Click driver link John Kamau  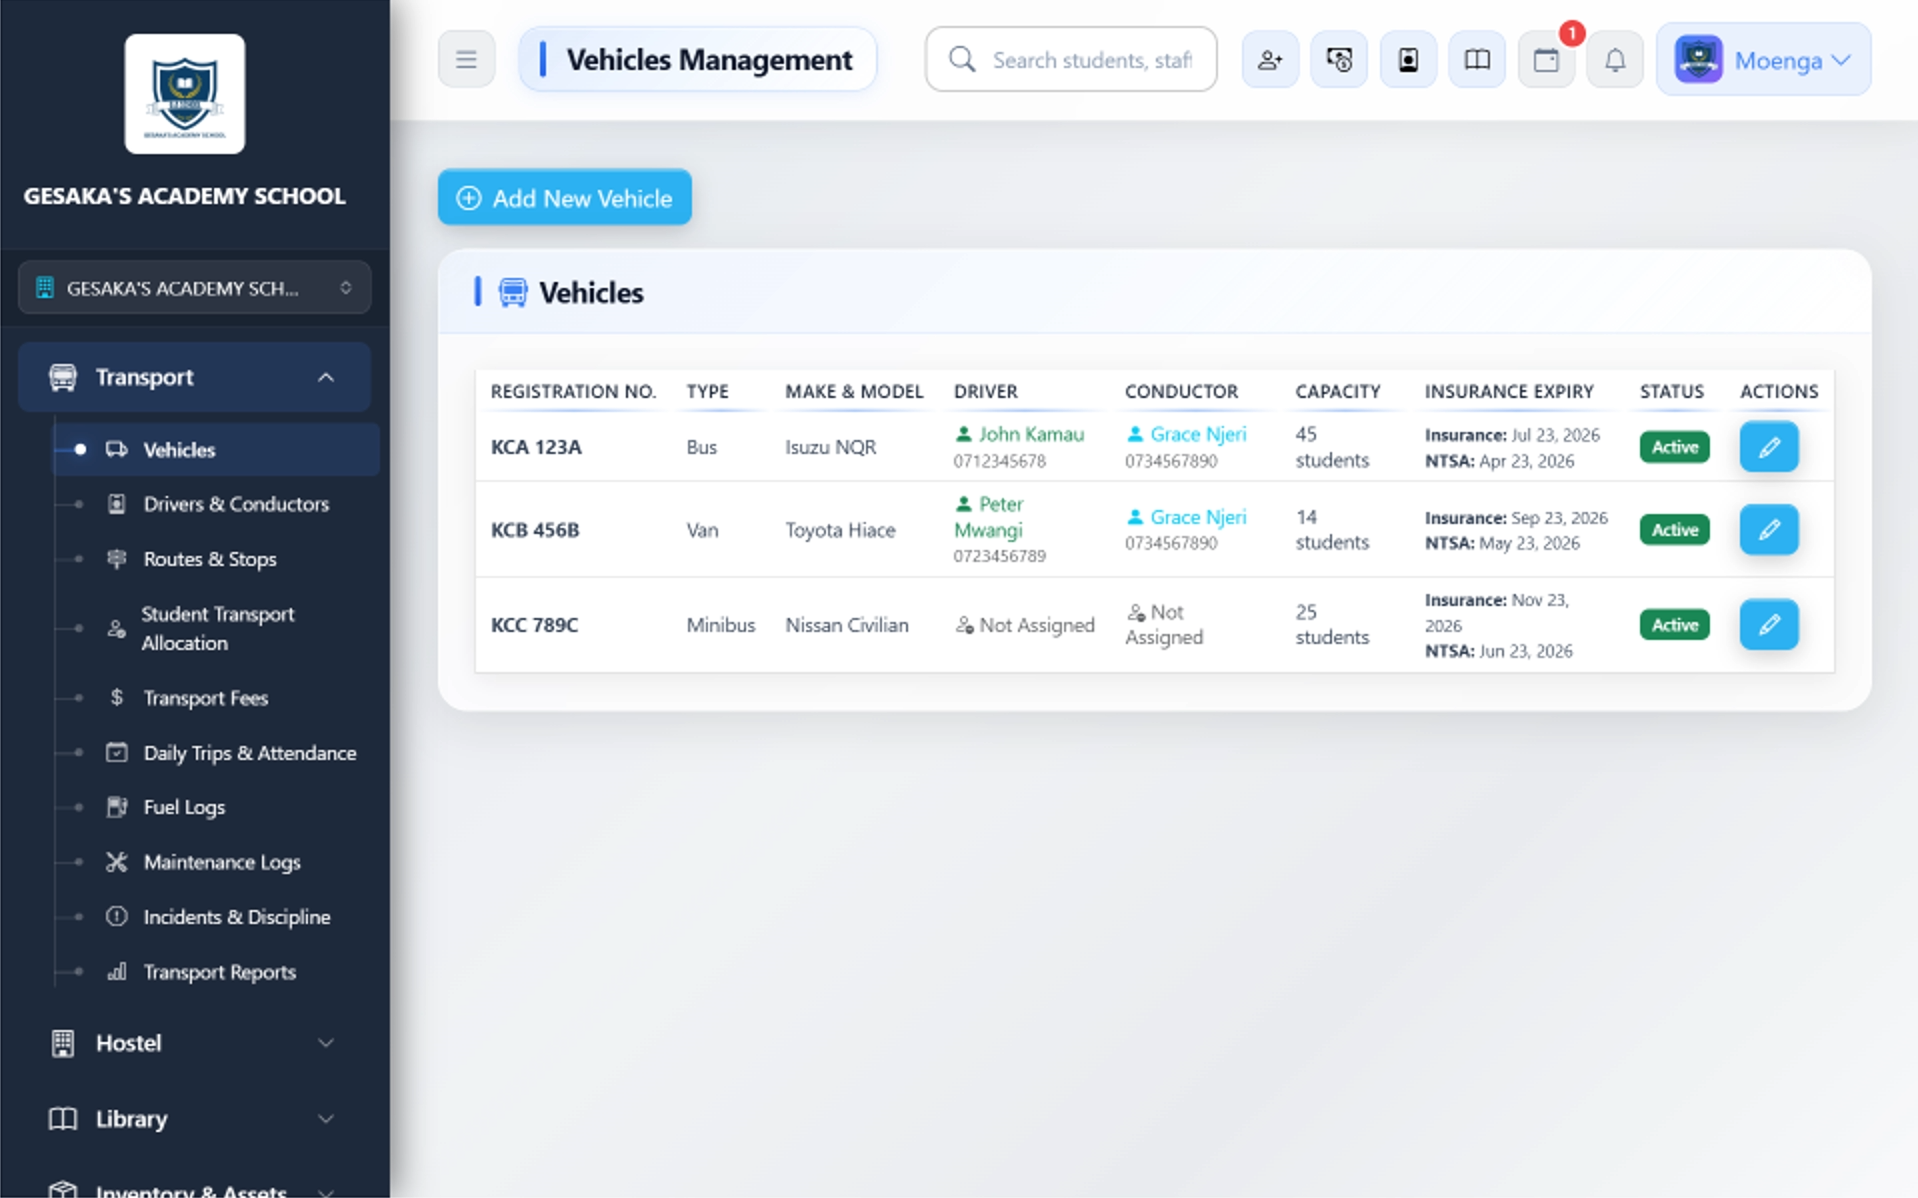click(x=1030, y=434)
